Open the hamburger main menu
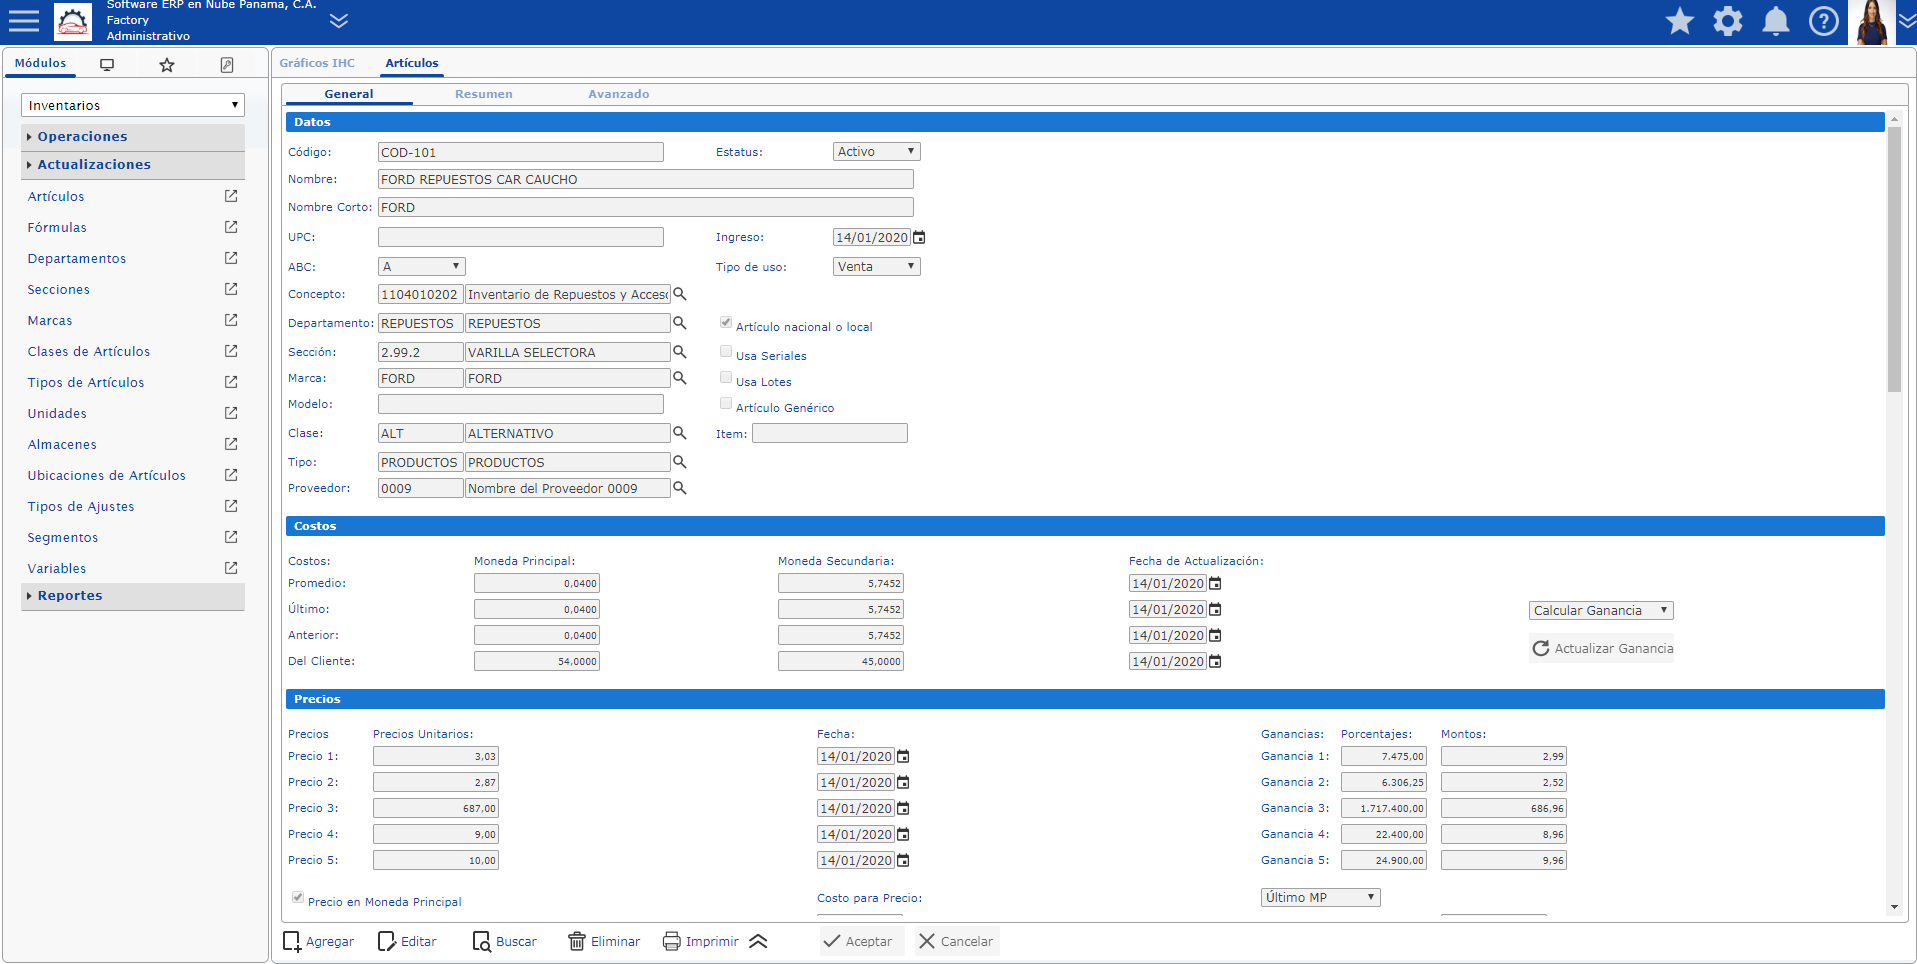1917x964 pixels. point(23,21)
